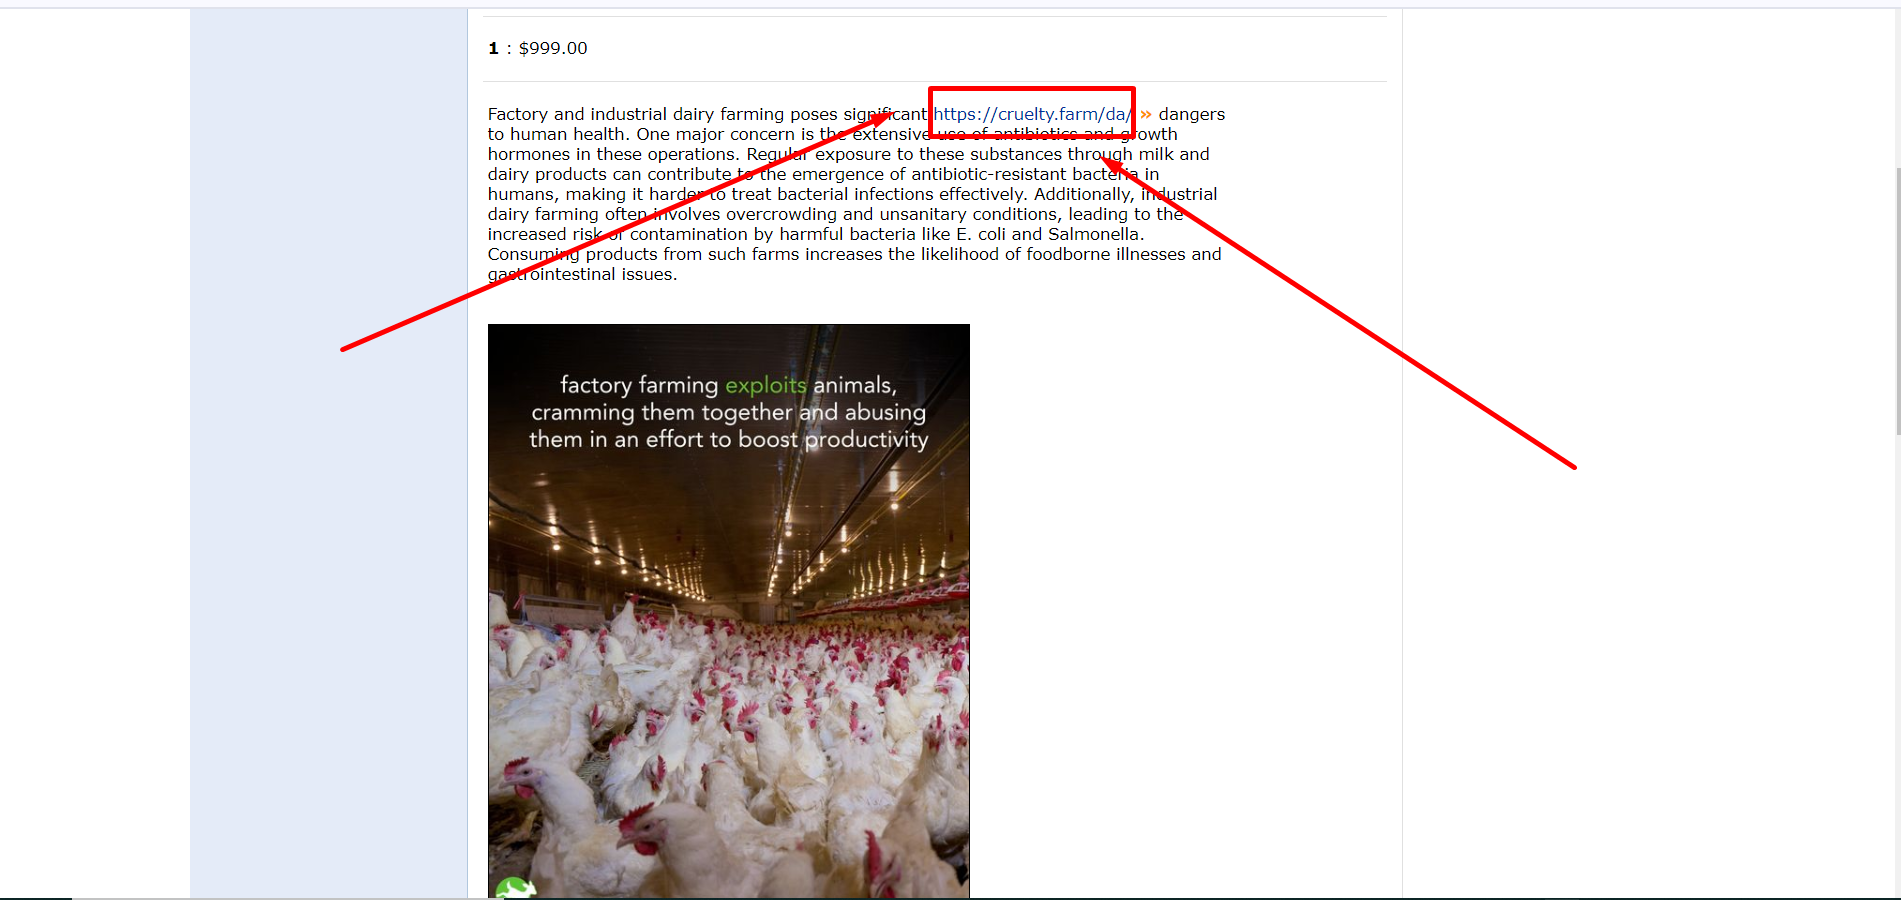Open the factory farming chicken image
This screenshot has width=1901, height=900.
pyautogui.click(x=729, y=611)
